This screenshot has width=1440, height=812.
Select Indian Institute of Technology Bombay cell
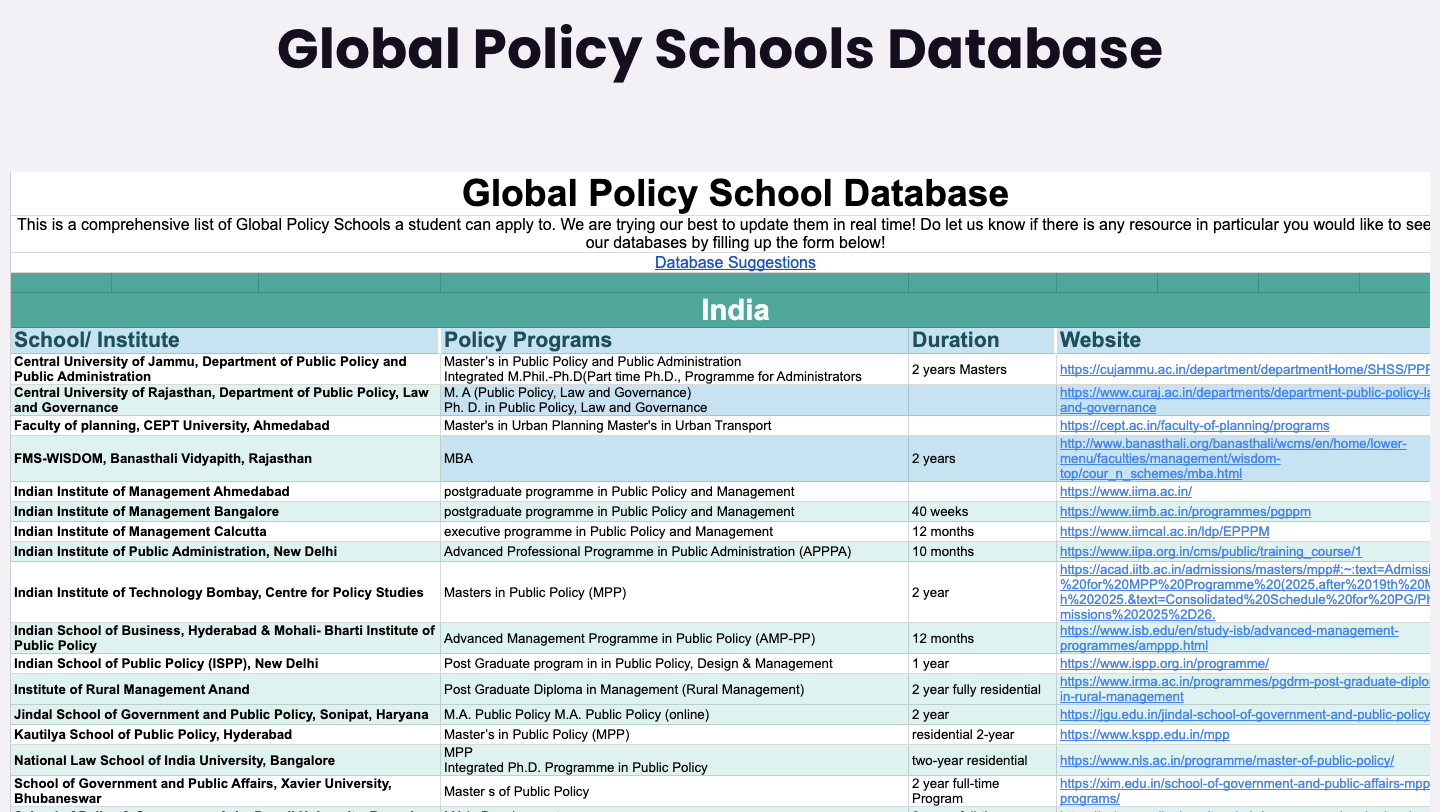[x=226, y=592]
